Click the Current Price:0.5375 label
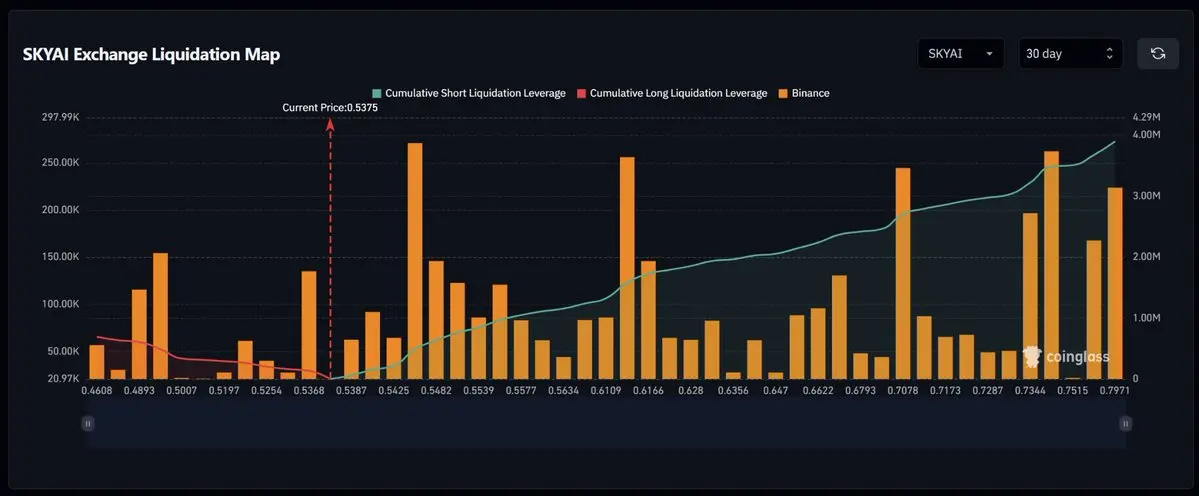This screenshot has width=1199, height=496. 330,108
